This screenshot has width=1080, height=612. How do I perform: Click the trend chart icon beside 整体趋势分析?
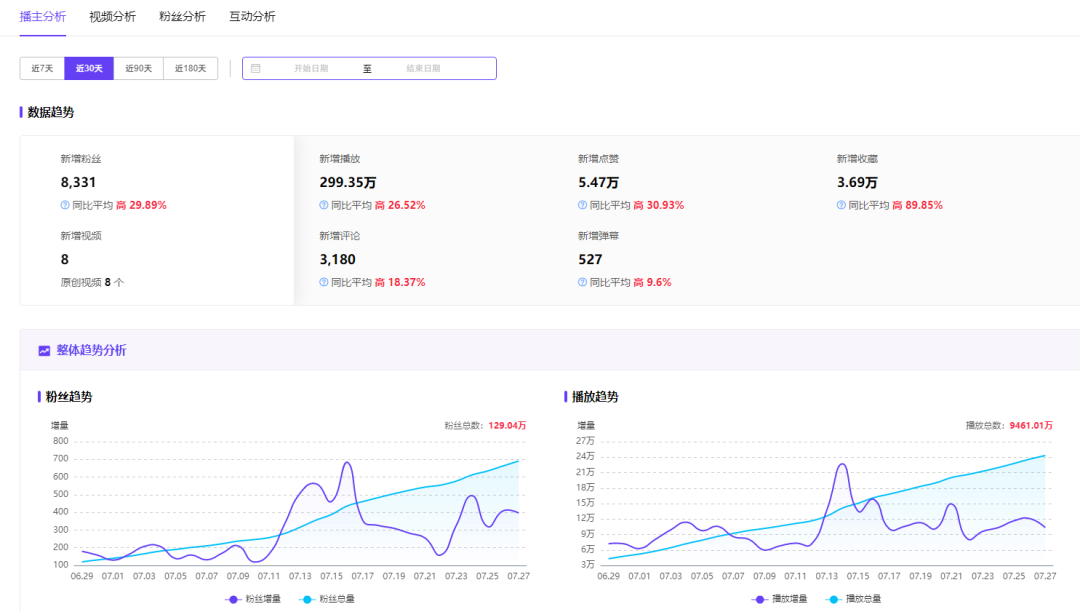tap(44, 351)
